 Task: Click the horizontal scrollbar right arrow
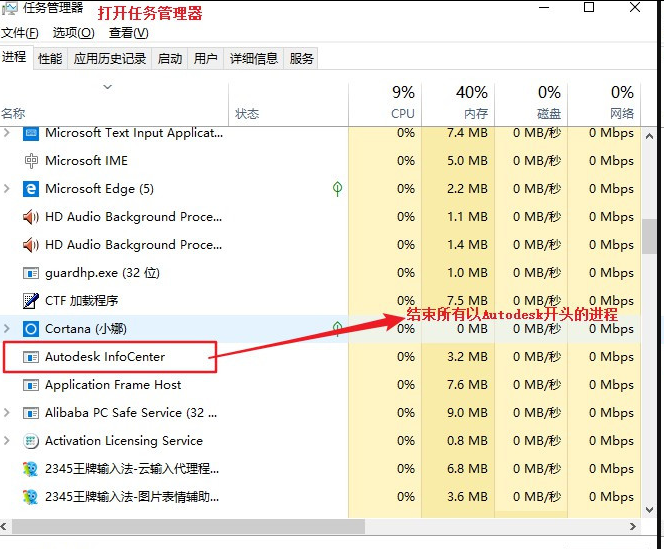[633, 527]
